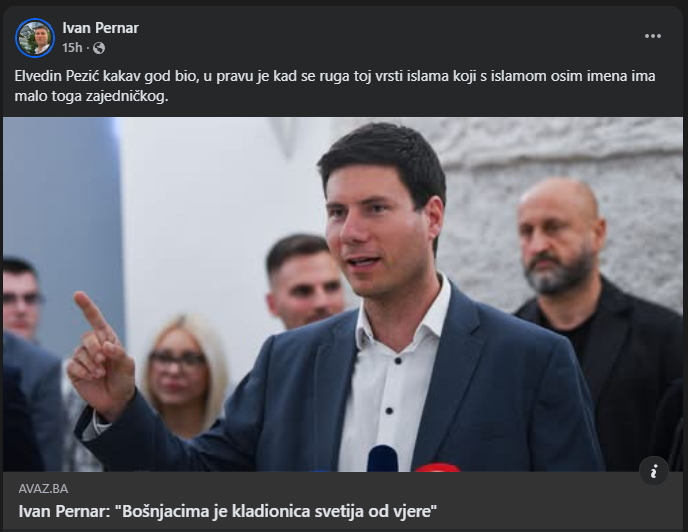Open Ivan Pernar's profile picture

coord(35,38)
